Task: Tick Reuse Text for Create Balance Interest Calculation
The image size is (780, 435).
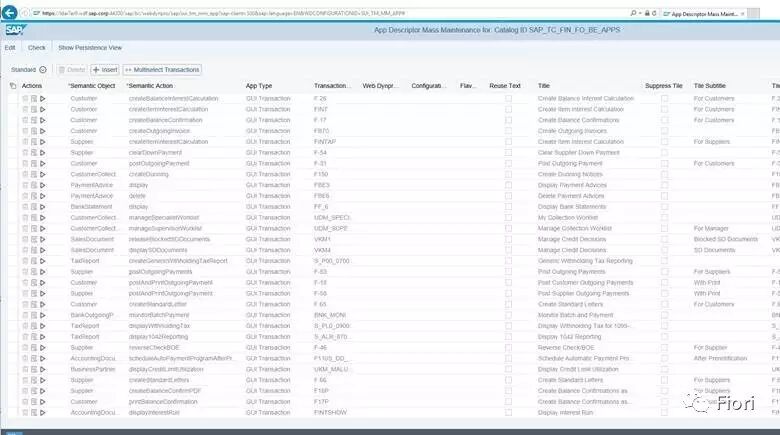Action: pos(508,99)
